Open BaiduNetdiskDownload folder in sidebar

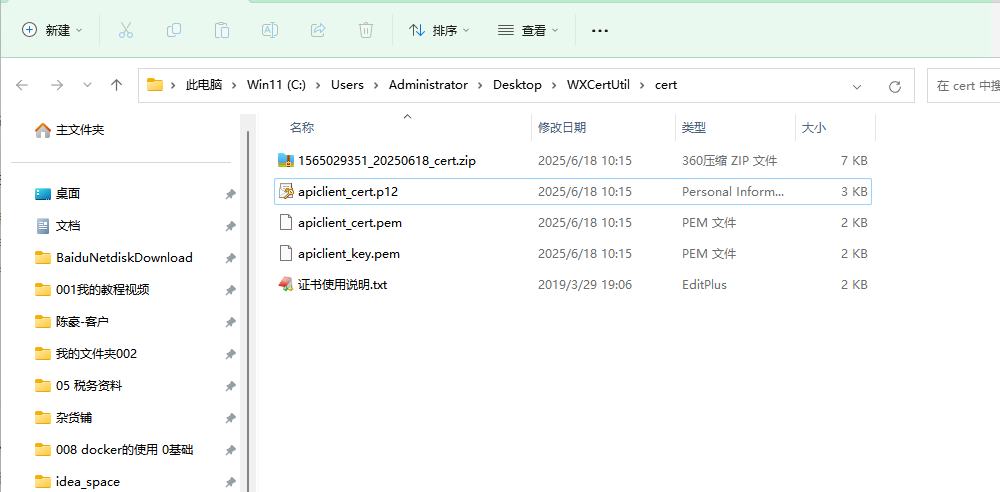124,257
